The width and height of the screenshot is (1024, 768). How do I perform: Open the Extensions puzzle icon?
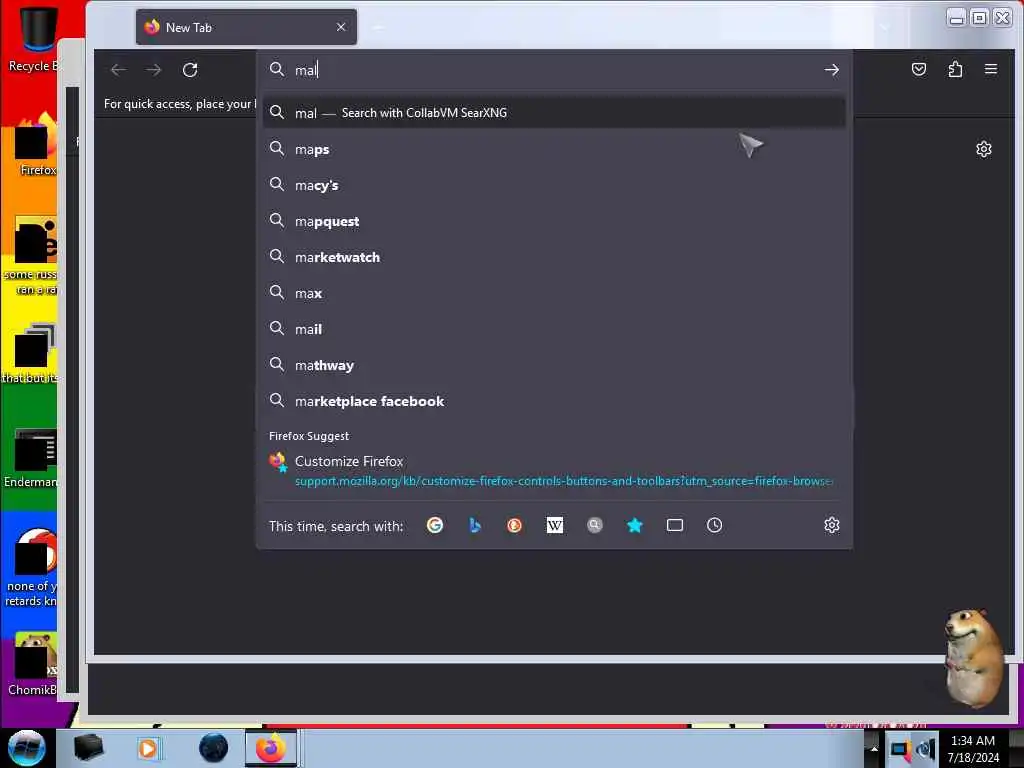point(955,69)
